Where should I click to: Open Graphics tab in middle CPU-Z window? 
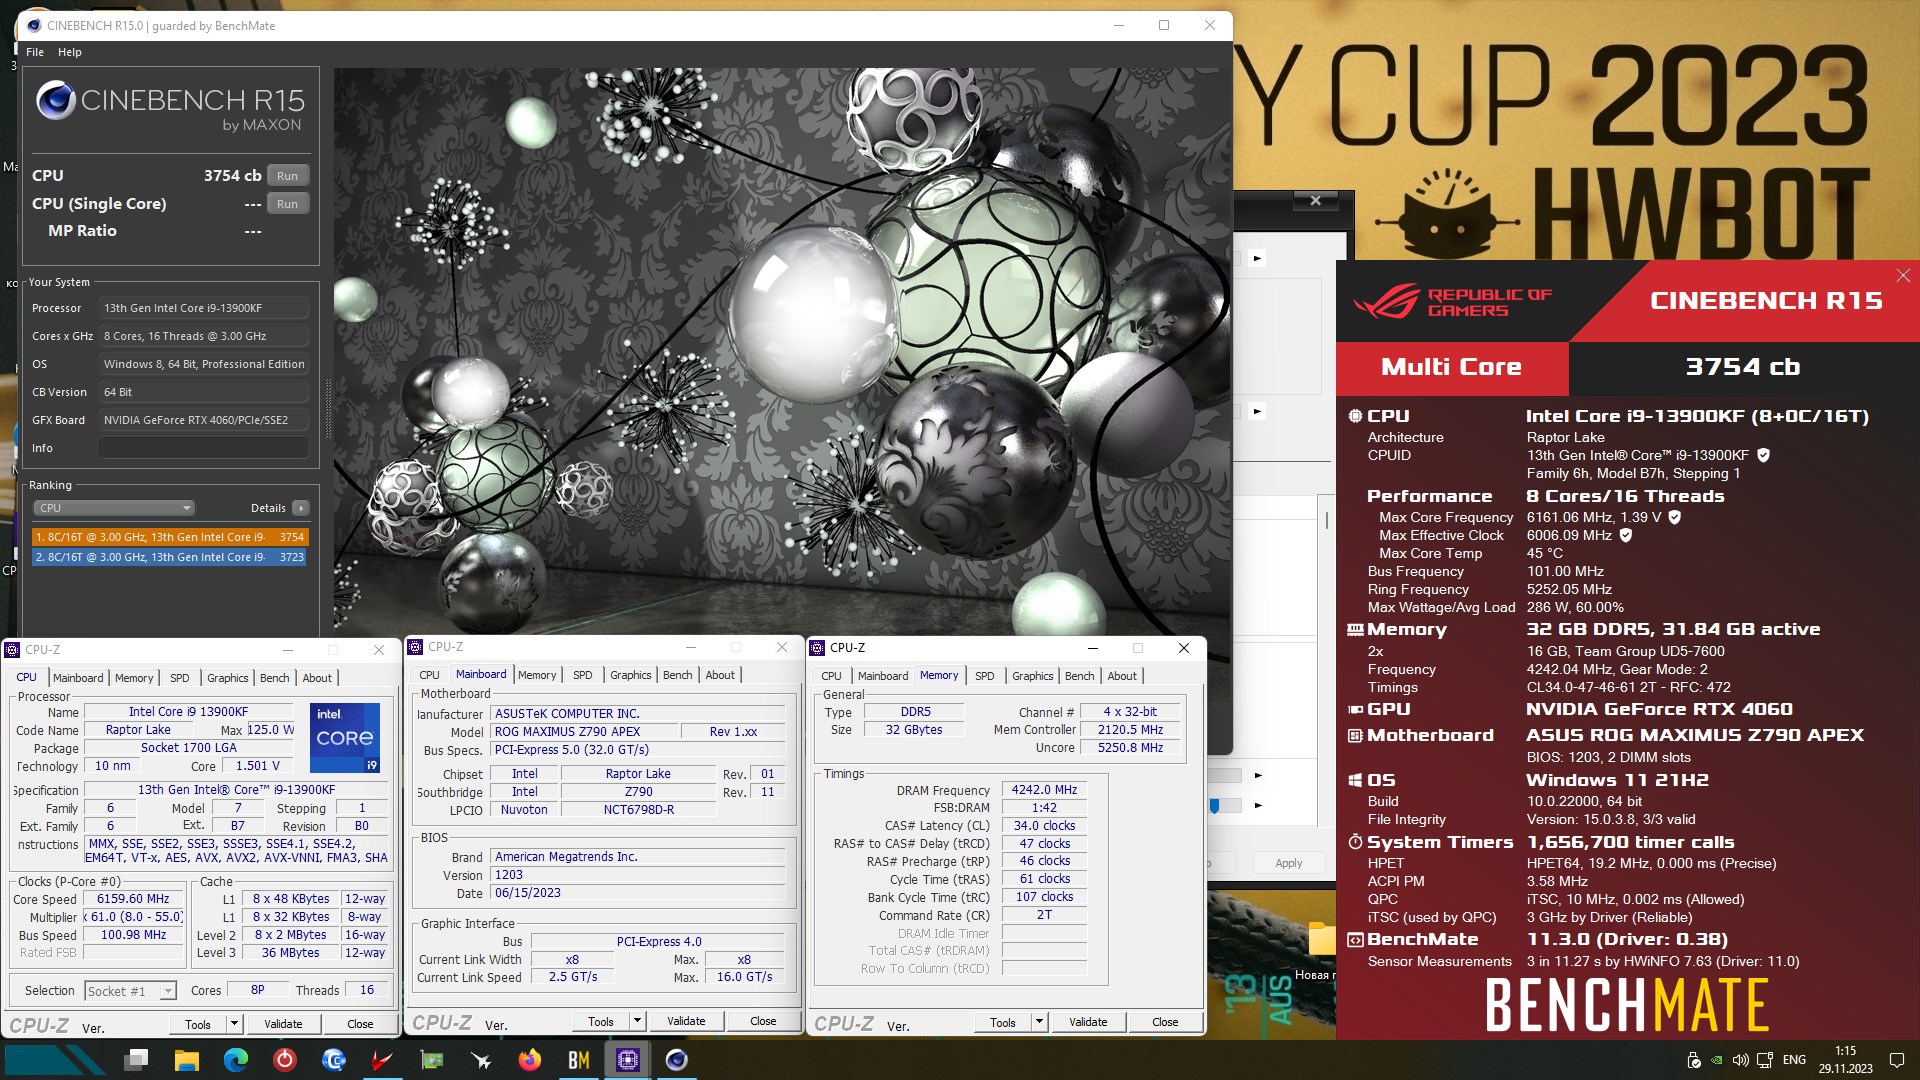tap(631, 675)
